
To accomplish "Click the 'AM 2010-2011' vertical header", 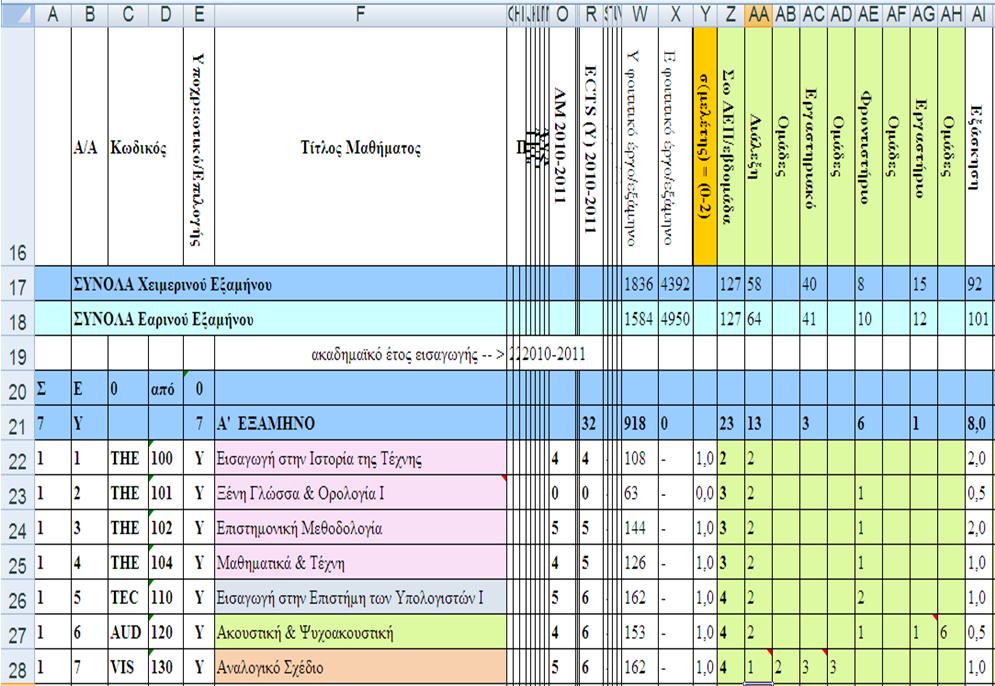I will [x=560, y=147].
